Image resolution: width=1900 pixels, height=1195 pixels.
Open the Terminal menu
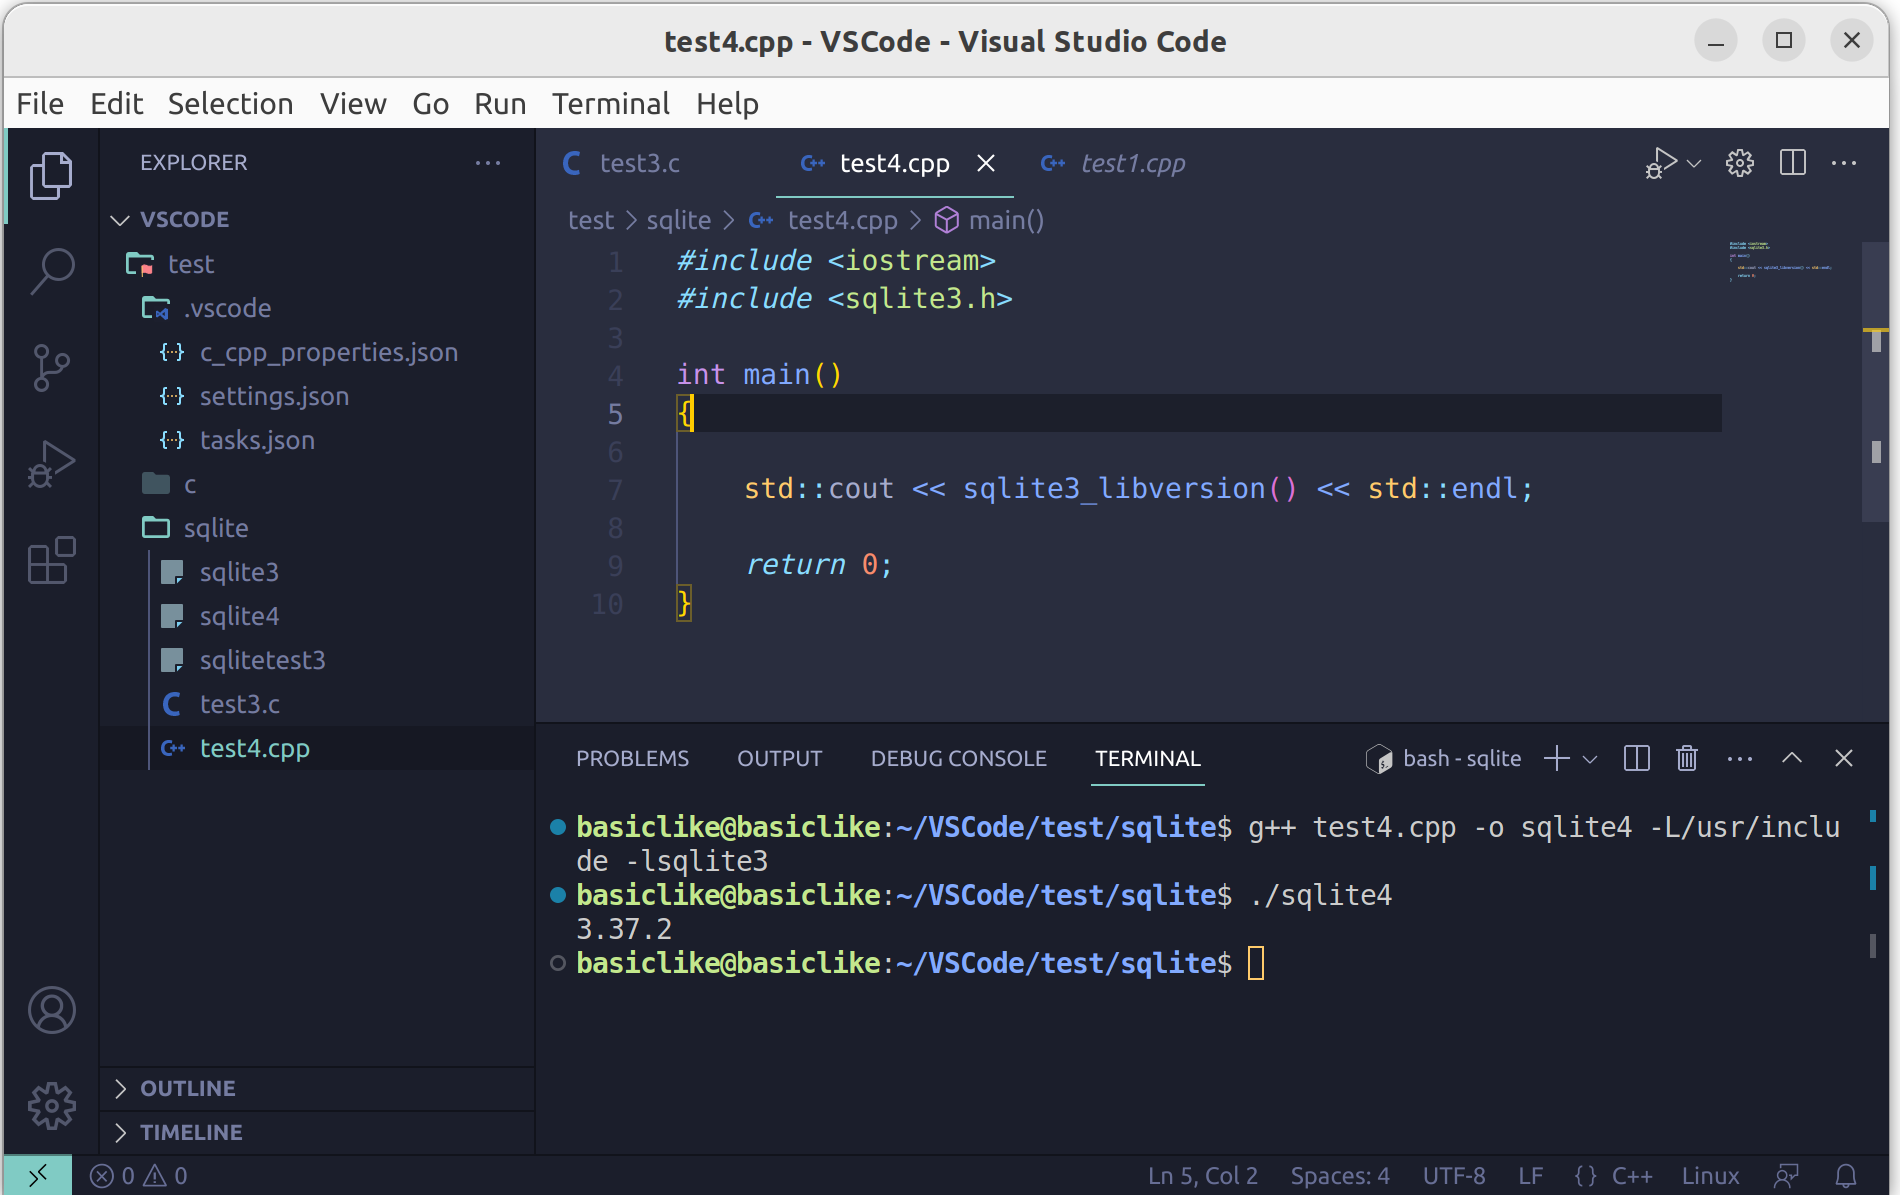tap(610, 104)
